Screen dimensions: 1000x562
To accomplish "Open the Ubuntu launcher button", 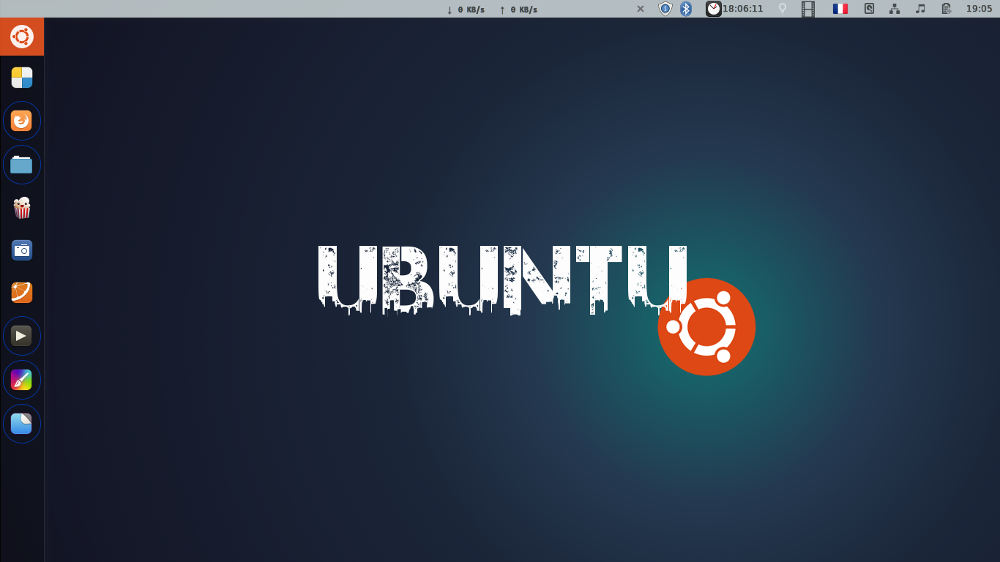I will click(x=22, y=36).
